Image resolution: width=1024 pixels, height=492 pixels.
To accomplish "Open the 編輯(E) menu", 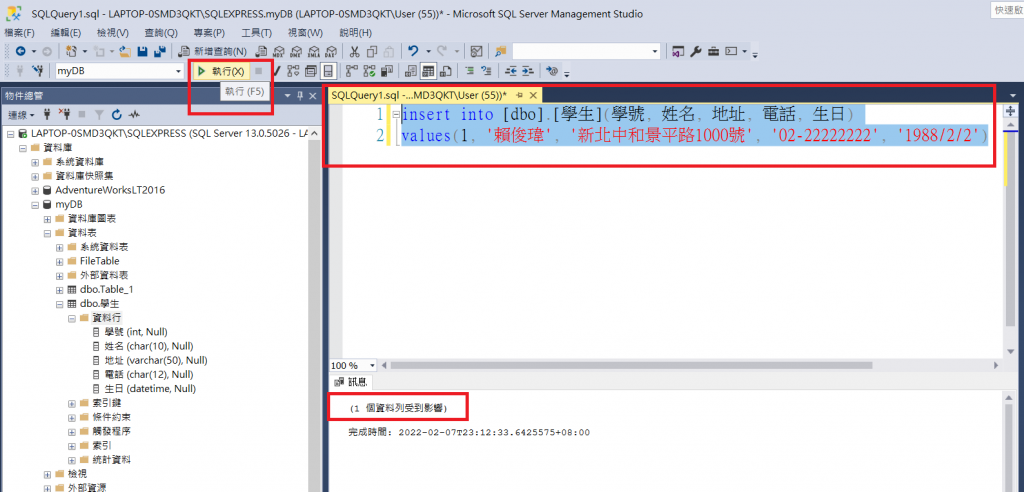I will click(66, 33).
